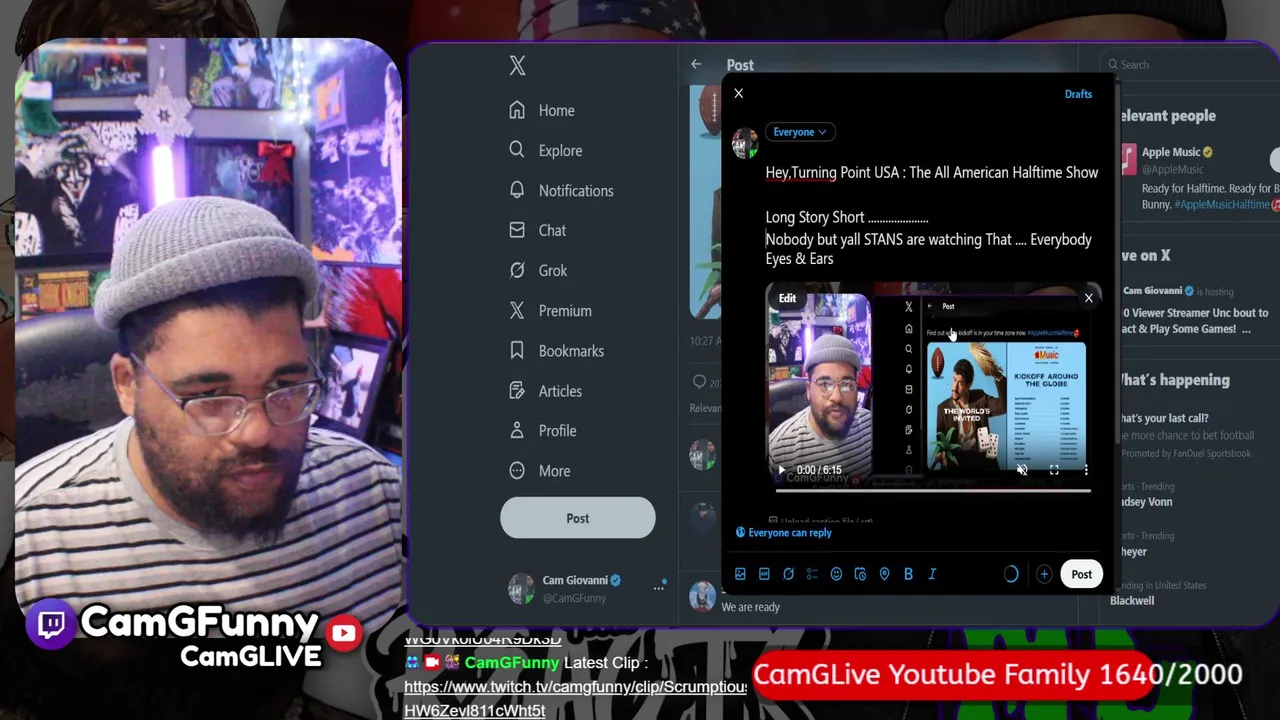
Task: Add a poll to the post
Action: pyautogui.click(x=812, y=574)
